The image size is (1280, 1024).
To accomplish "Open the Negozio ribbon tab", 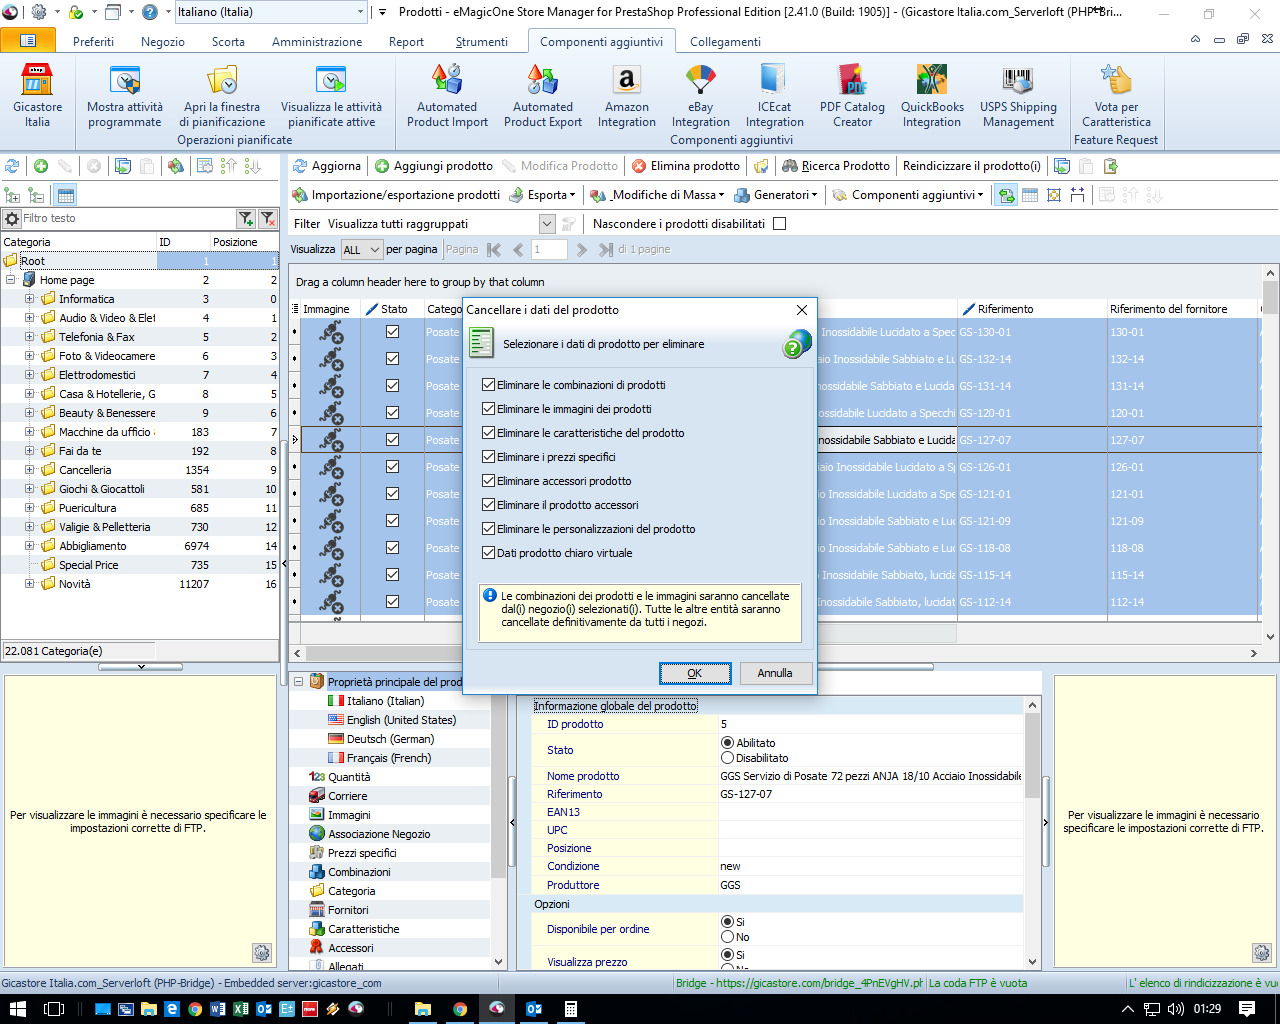I will pyautogui.click(x=163, y=42).
